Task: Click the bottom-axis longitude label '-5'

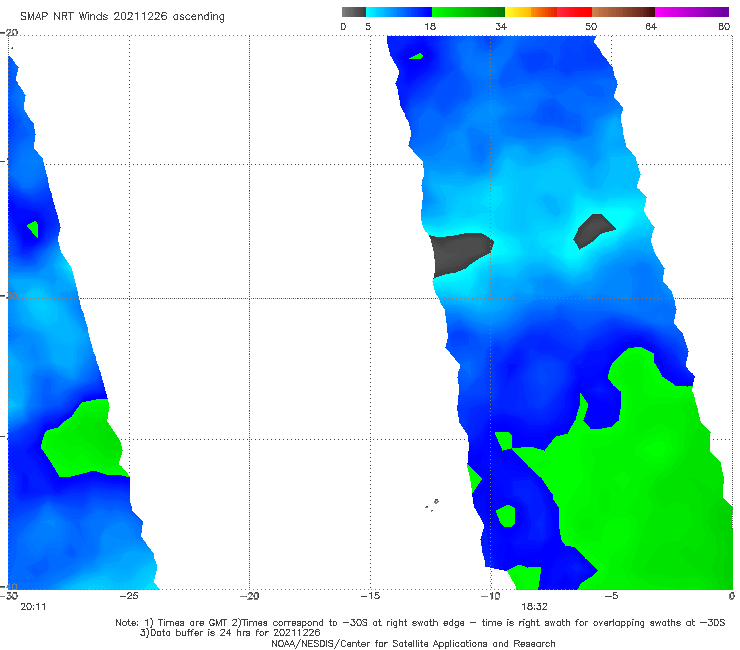Action: point(611,596)
